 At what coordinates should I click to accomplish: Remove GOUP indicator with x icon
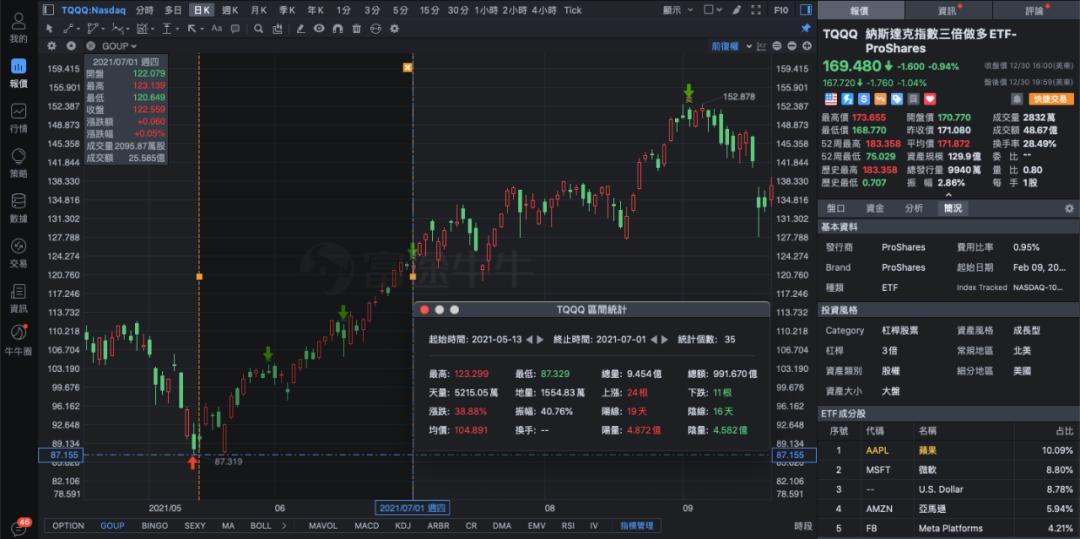point(90,46)
